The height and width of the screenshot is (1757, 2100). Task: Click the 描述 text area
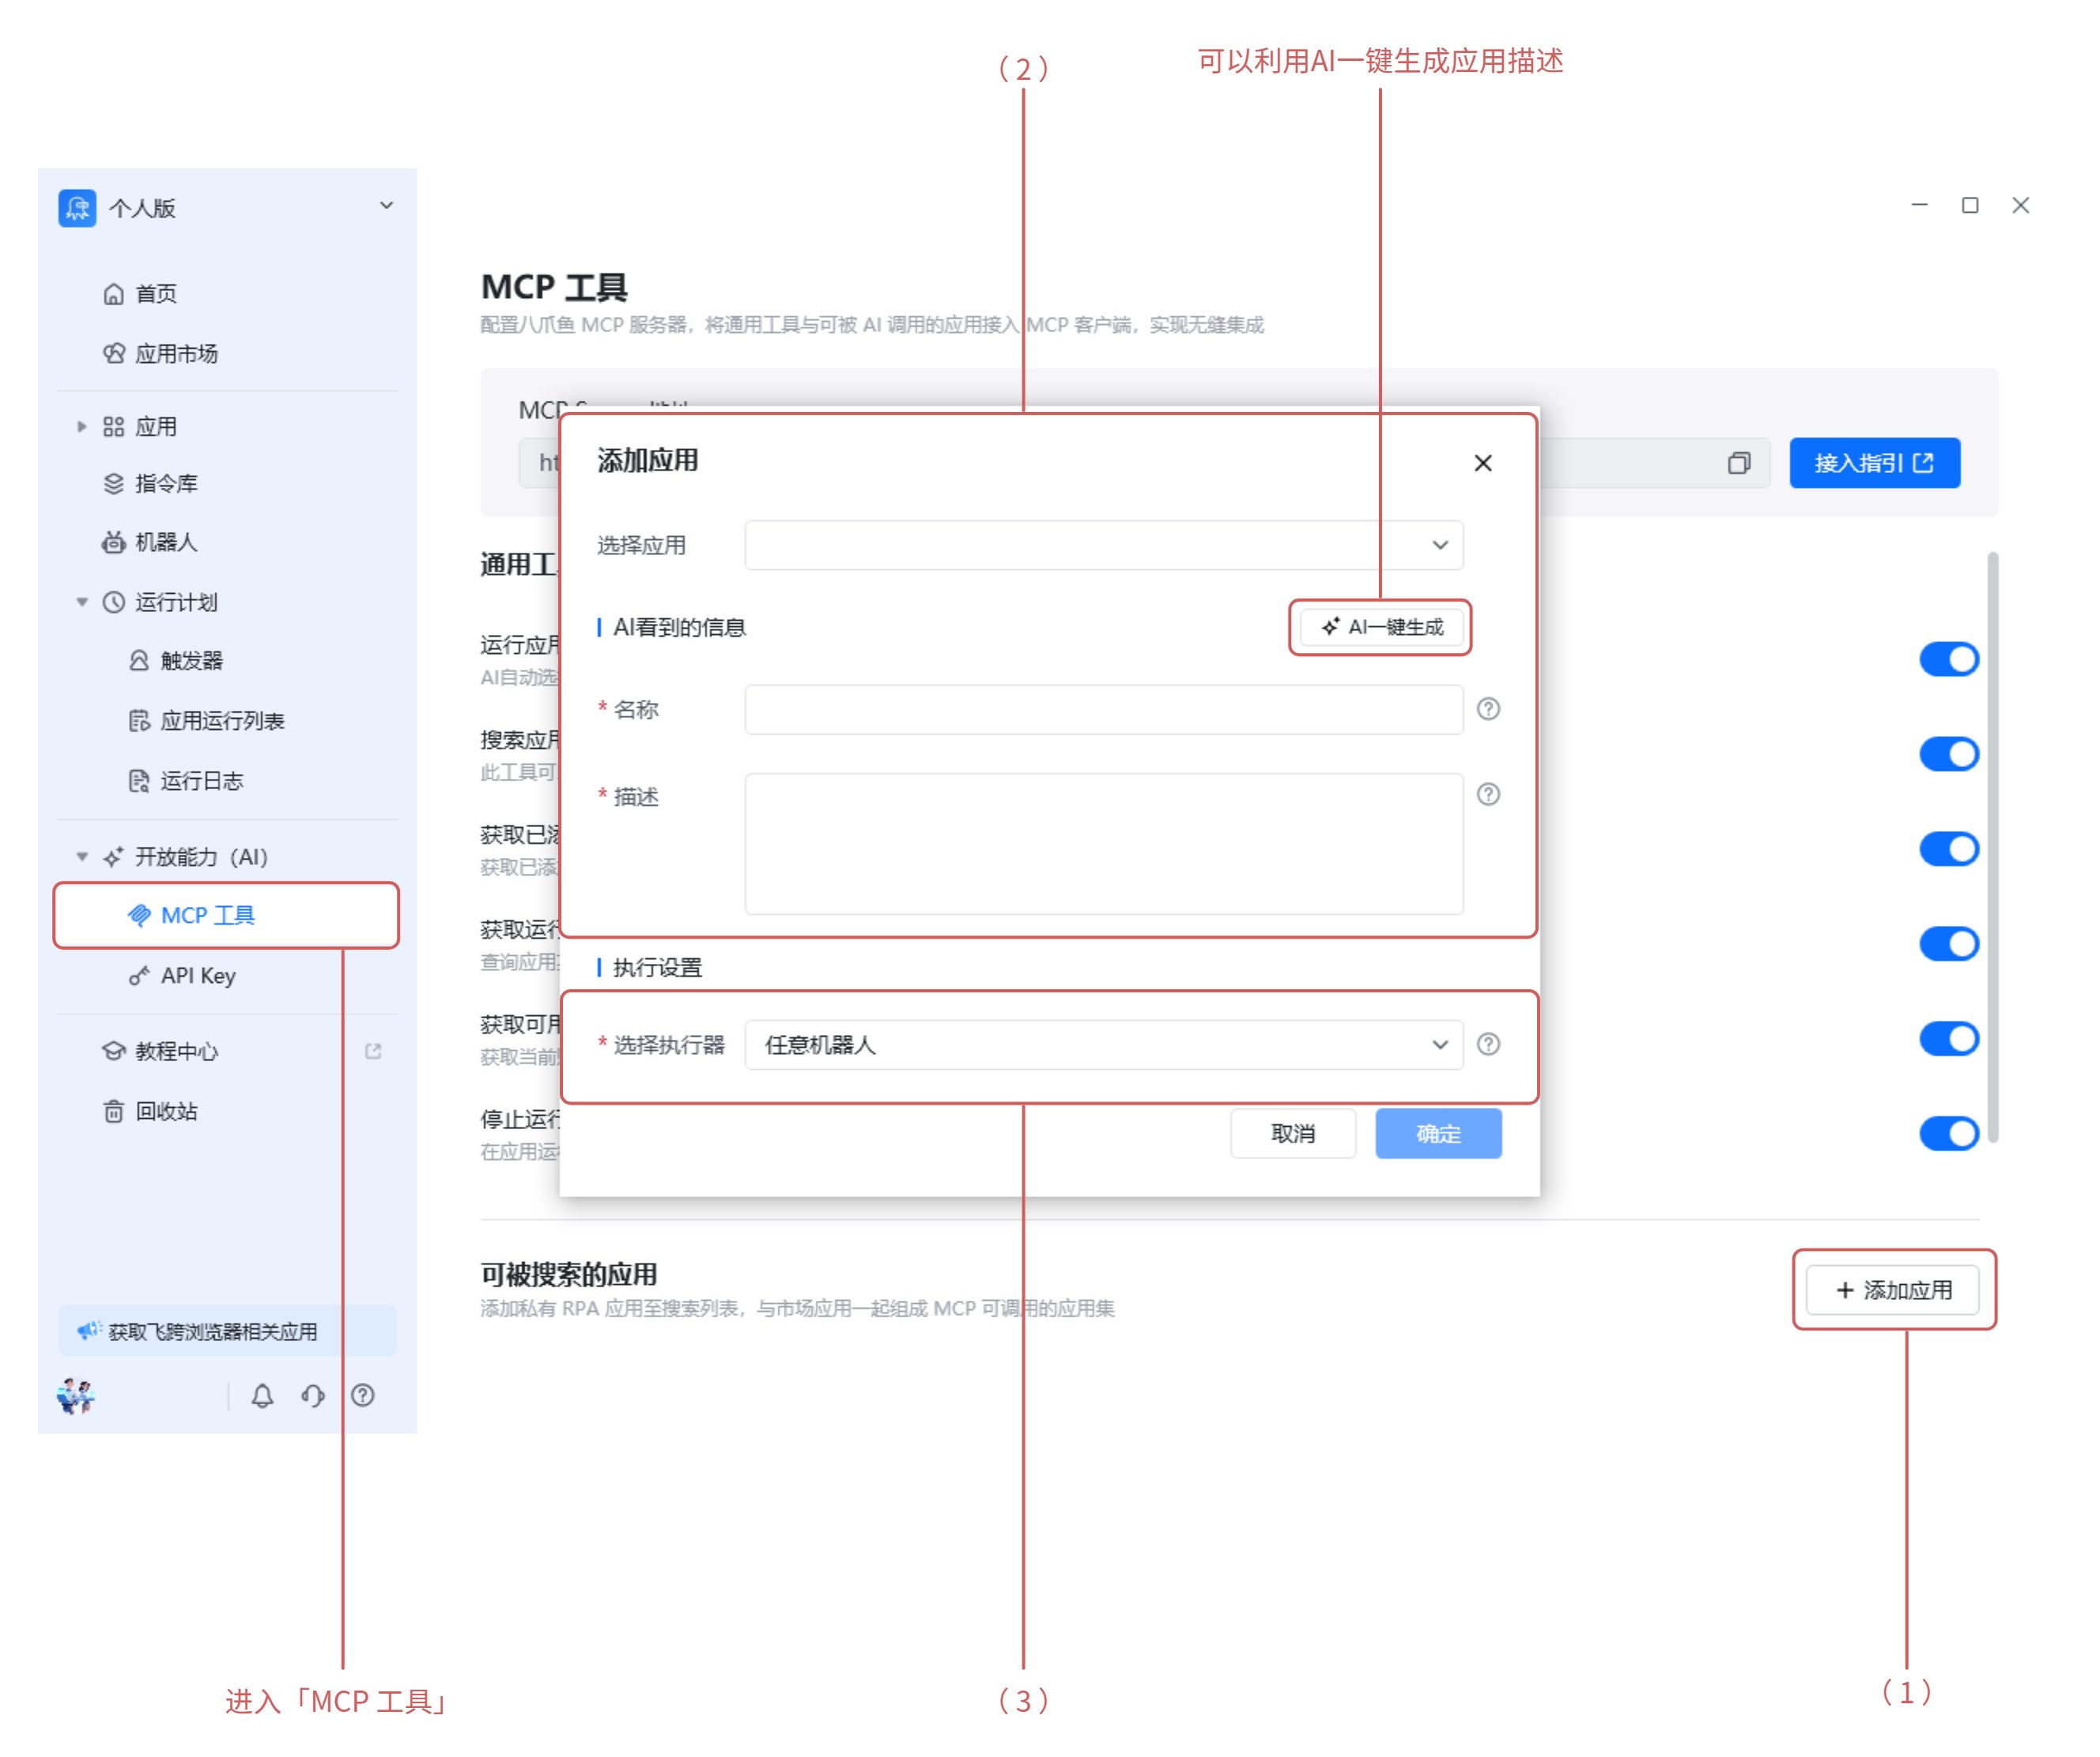[1105, 845]
